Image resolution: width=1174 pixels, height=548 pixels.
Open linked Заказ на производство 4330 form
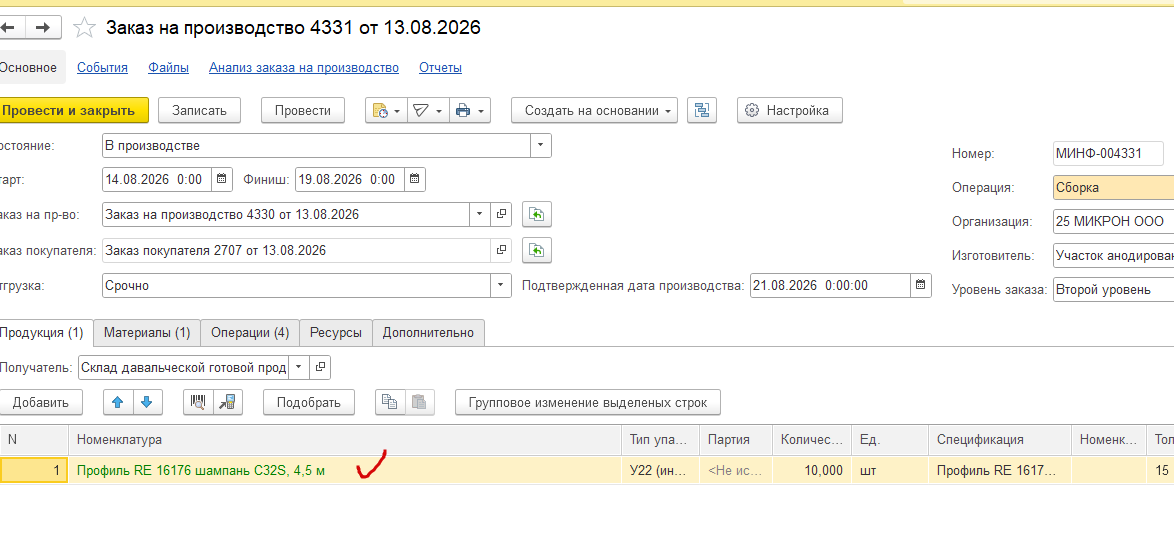point(502,214)
